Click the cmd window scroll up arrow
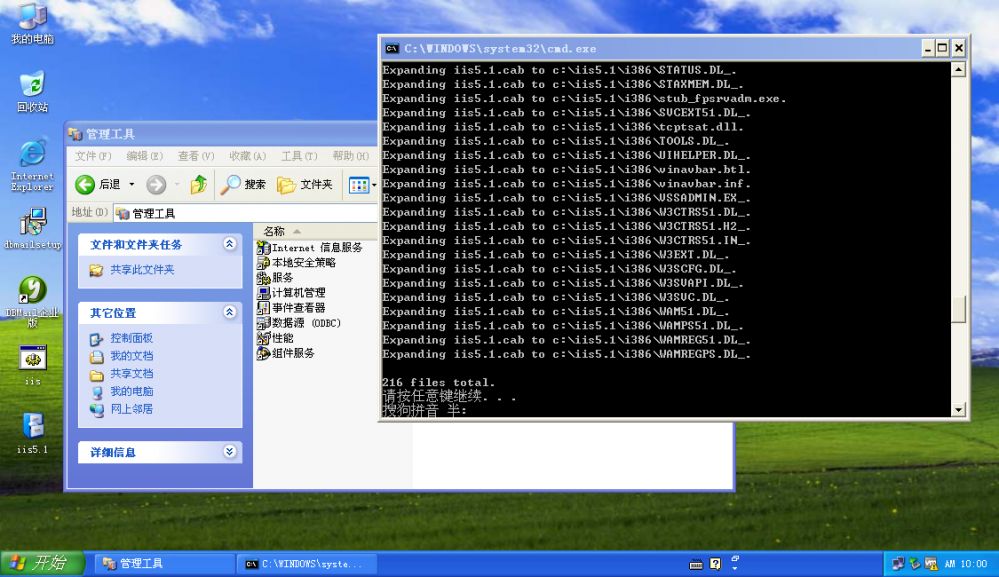 click(x=958, y=69)
